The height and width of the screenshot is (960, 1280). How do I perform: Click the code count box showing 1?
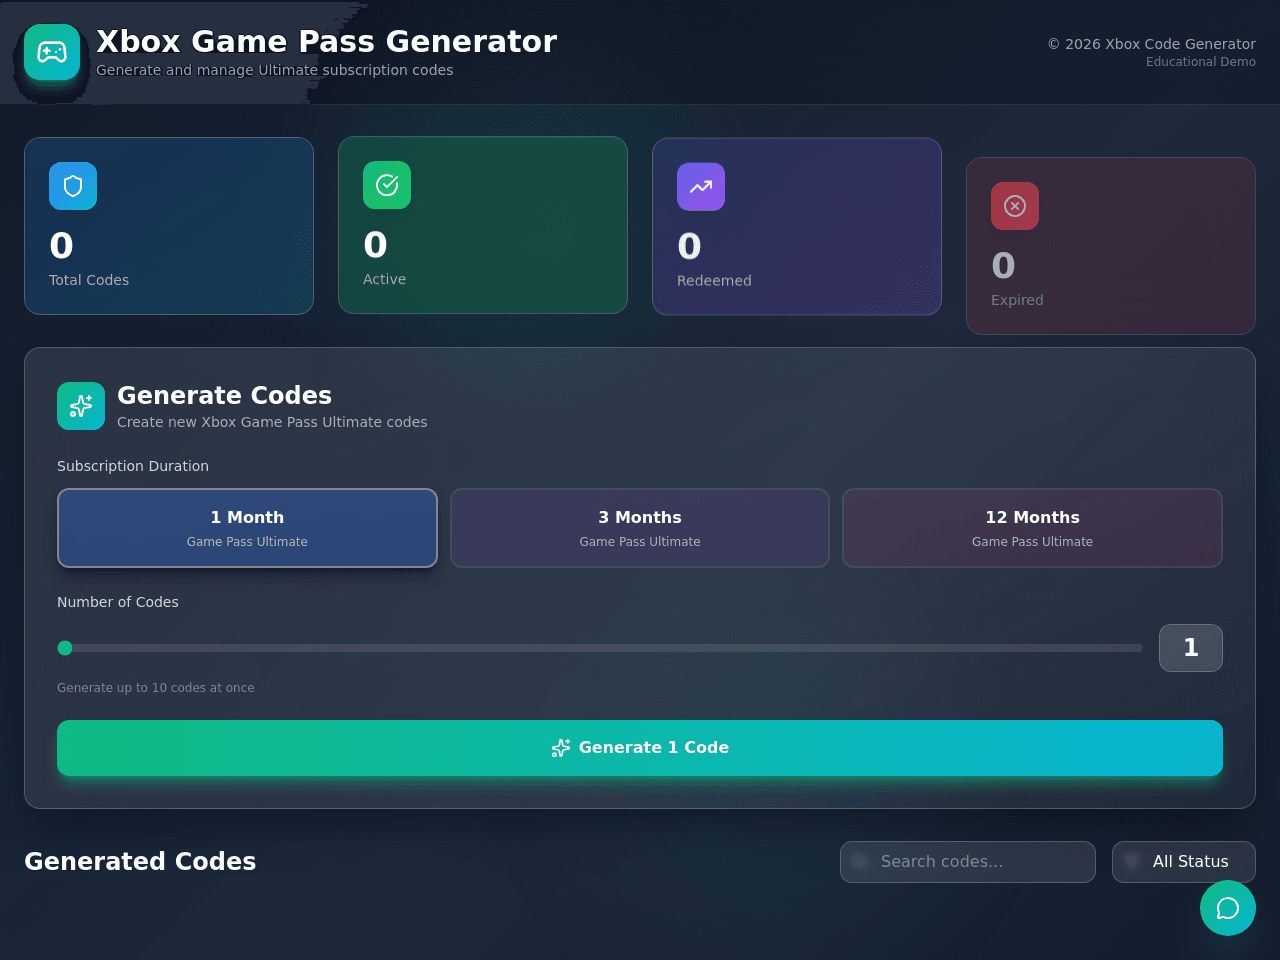point(1191,648)
